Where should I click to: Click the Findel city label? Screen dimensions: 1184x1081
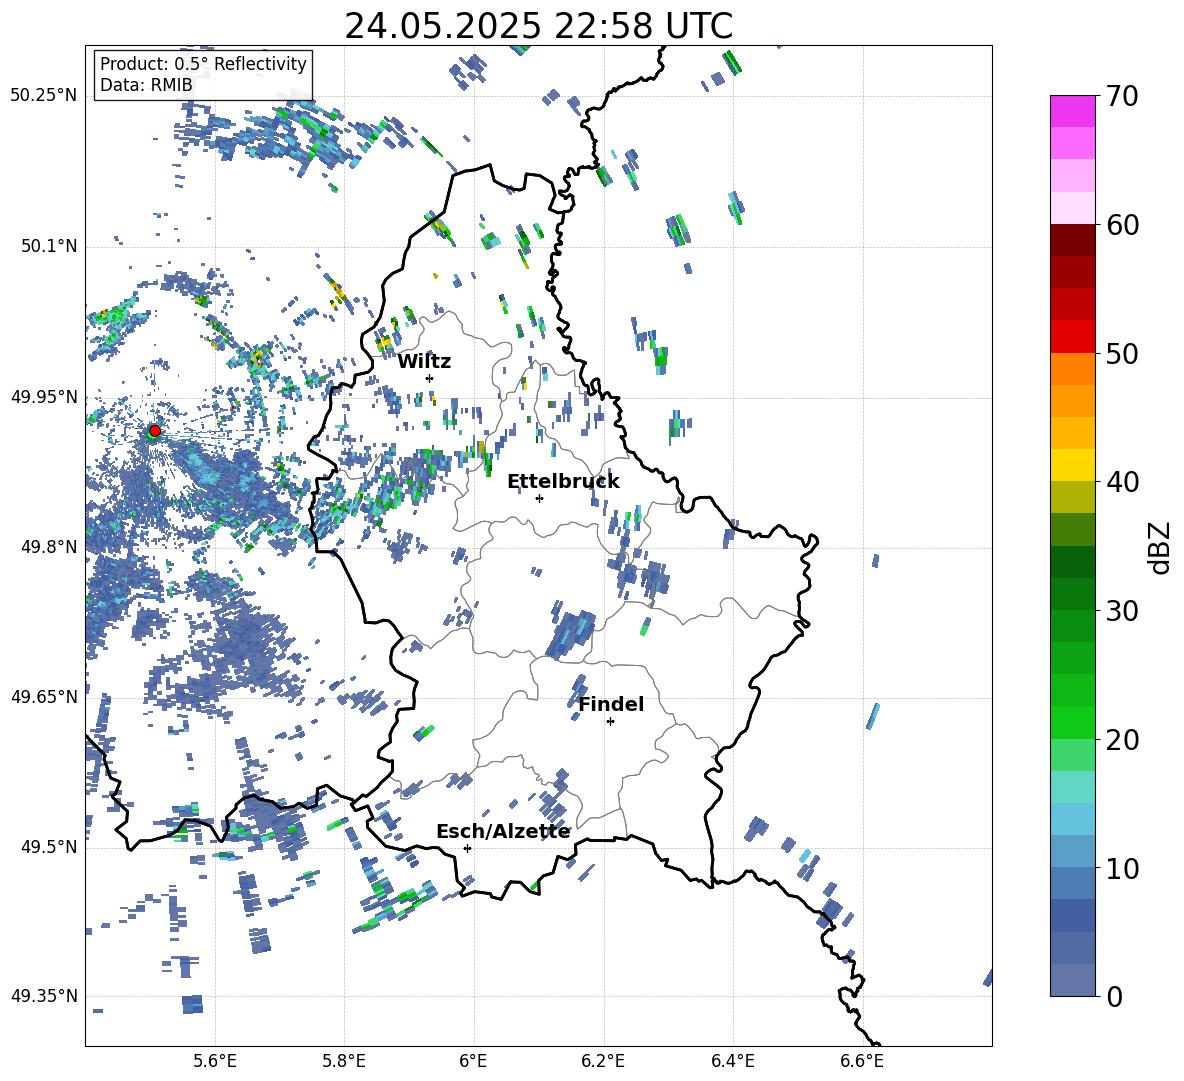(611, 704)
